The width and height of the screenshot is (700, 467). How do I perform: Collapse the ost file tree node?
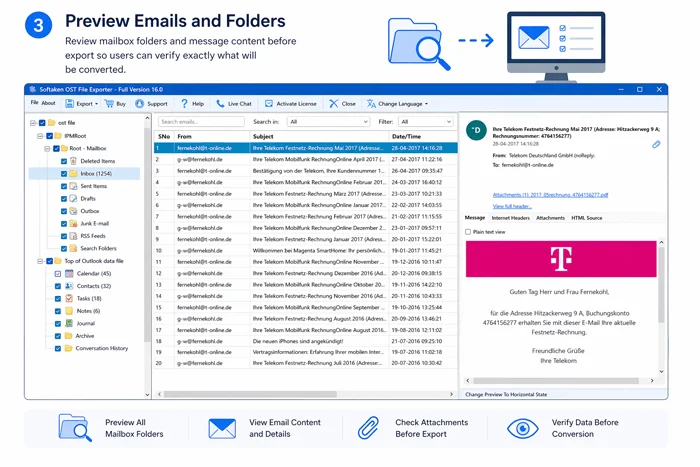[x=33, y=123]
